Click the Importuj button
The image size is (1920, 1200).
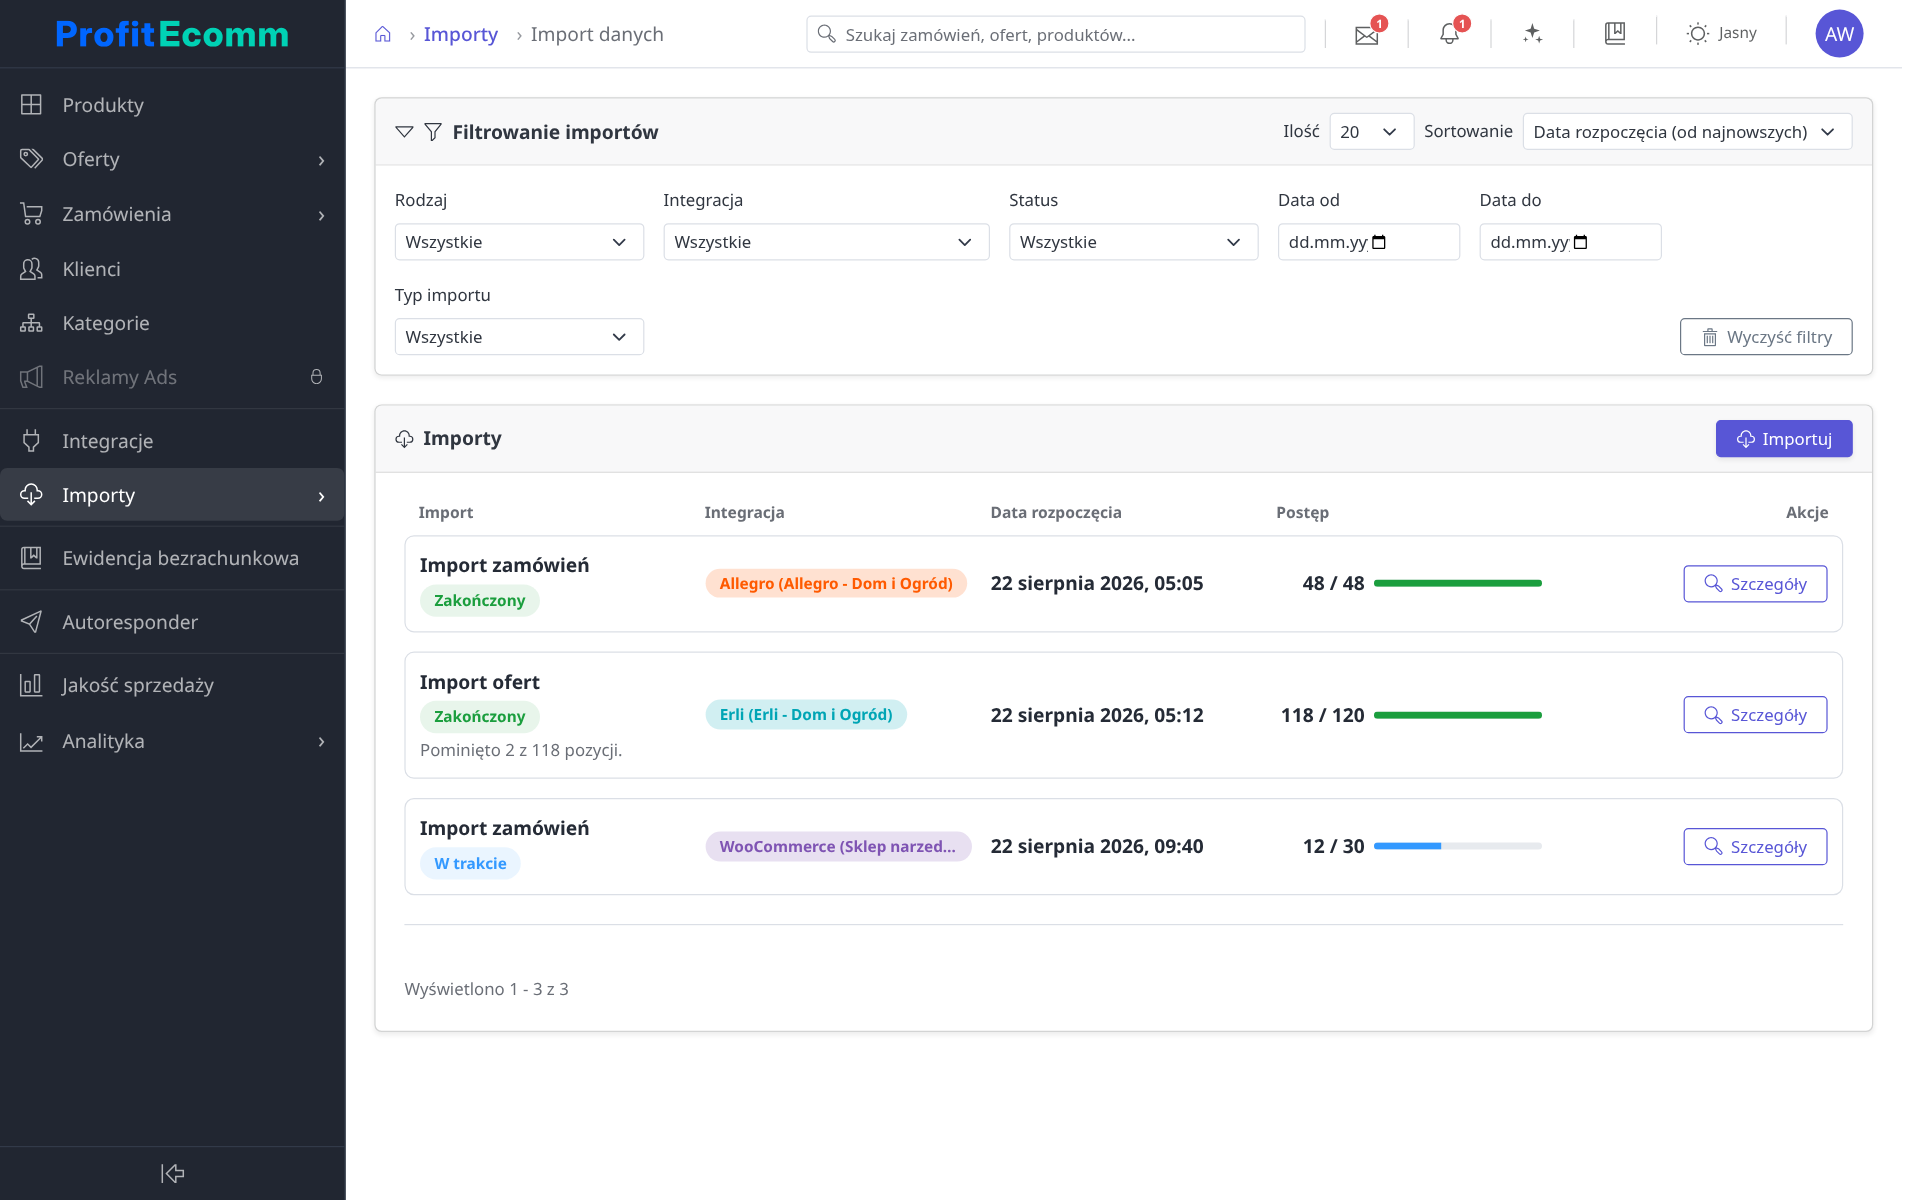click(x=1784, y=439)
